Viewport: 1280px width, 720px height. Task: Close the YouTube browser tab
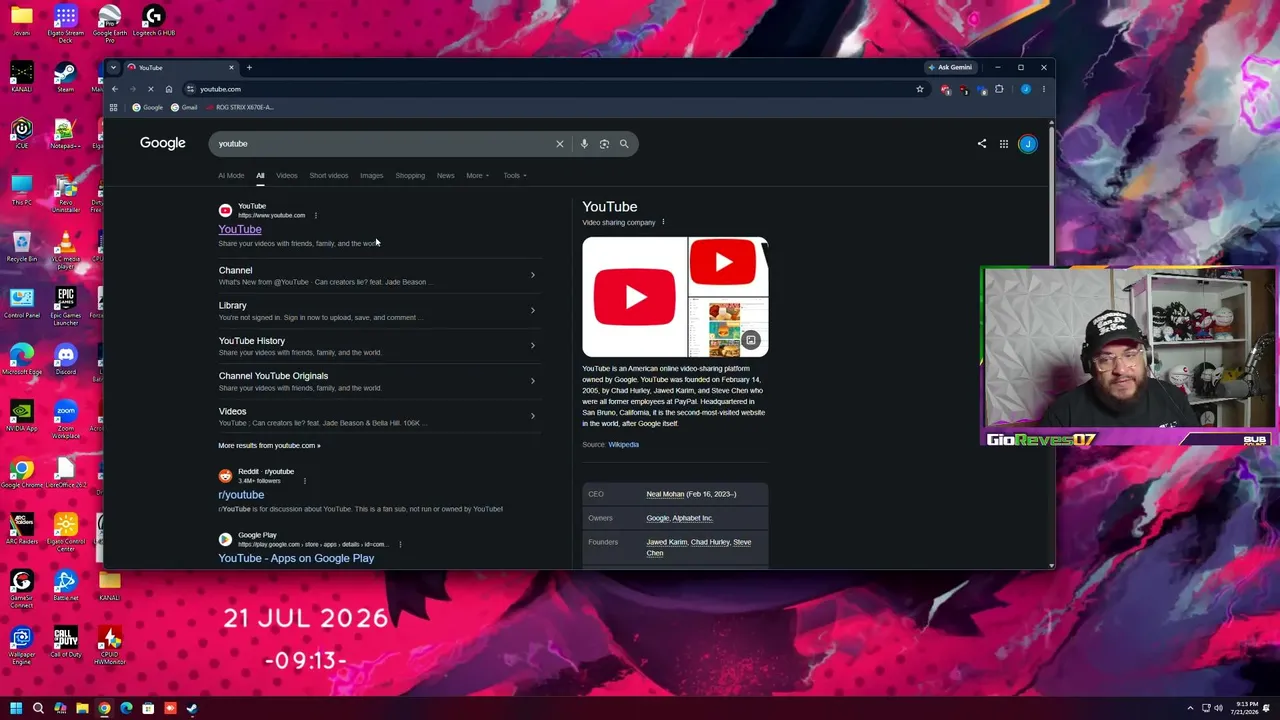(x=231, y=67)
